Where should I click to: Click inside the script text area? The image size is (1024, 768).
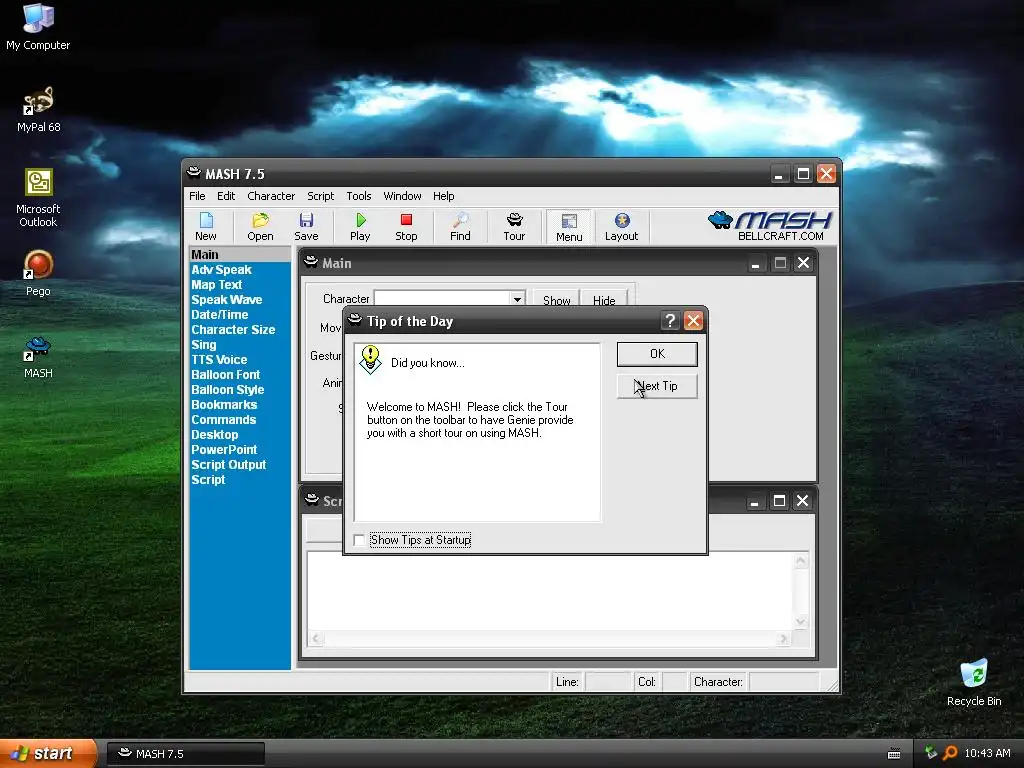click(550, 591)
